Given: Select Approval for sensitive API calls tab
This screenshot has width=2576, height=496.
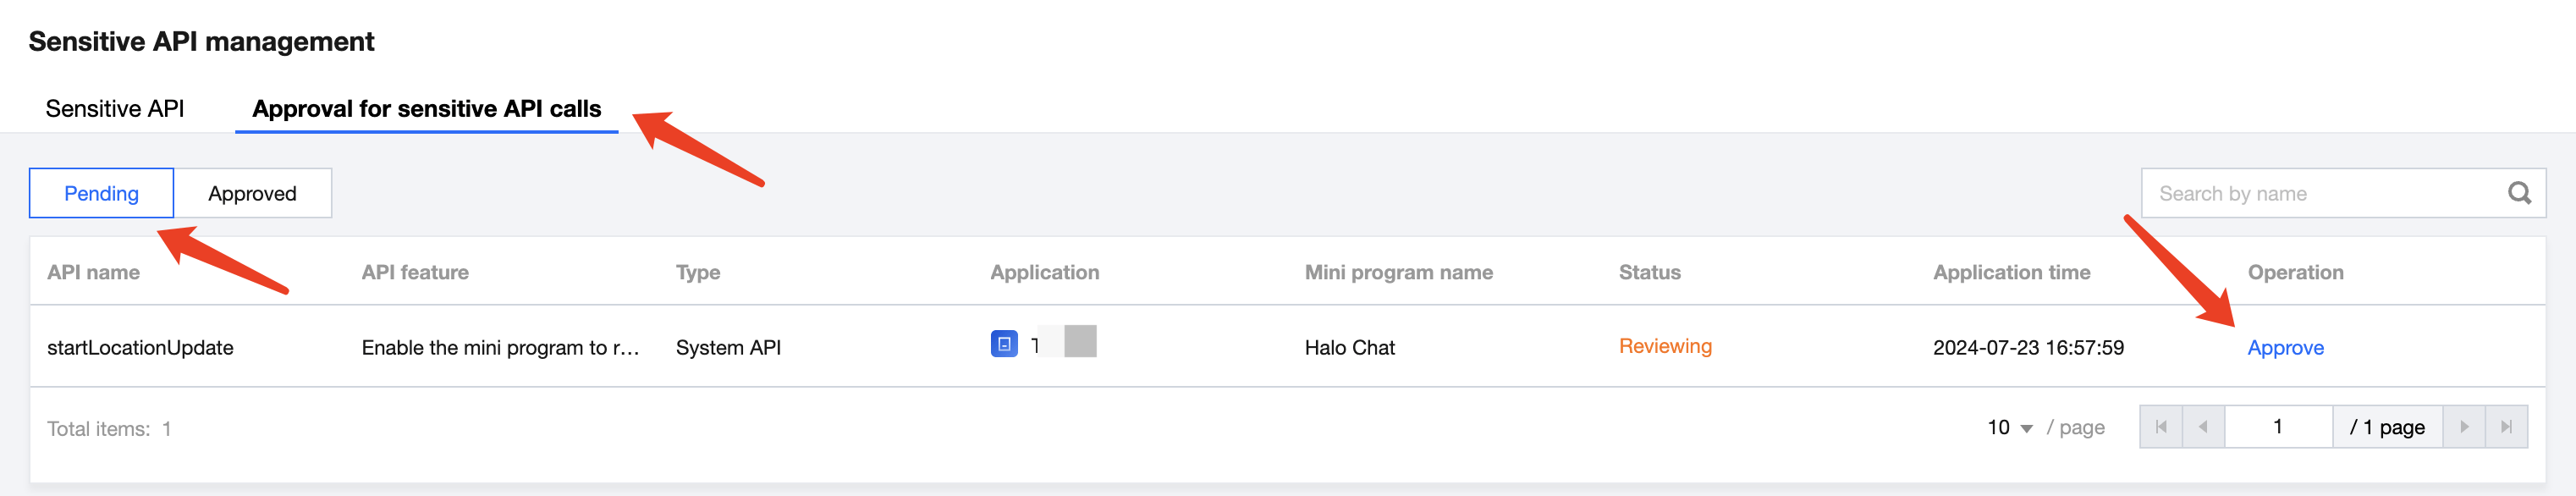Looking at the screenshot, I should [x=426, y=109].
